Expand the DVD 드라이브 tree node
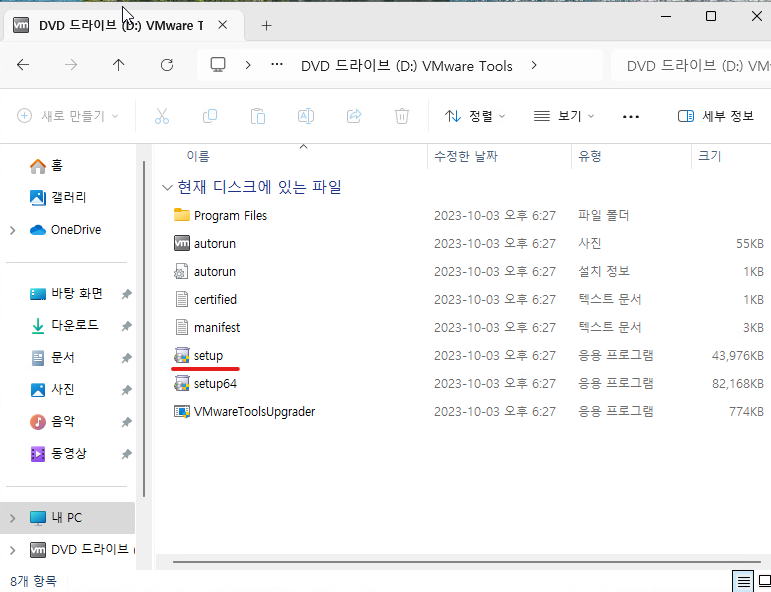This screenshot has height=592, width=771. point(13,550)
